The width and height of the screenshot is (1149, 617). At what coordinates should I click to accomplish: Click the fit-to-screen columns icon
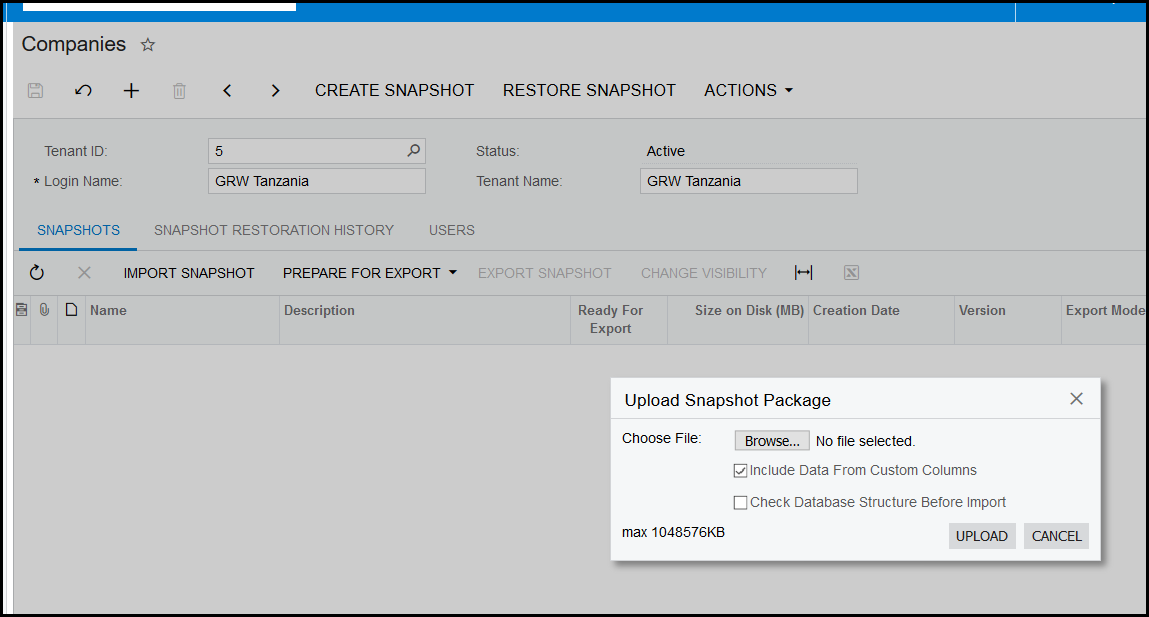803,273
